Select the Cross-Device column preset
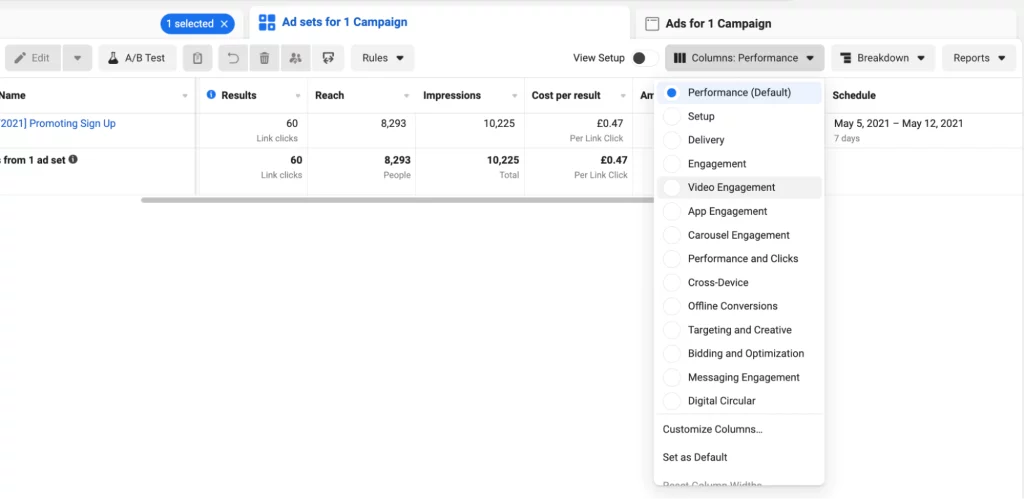The image size is (1024, 499). (x=739, y=282)
